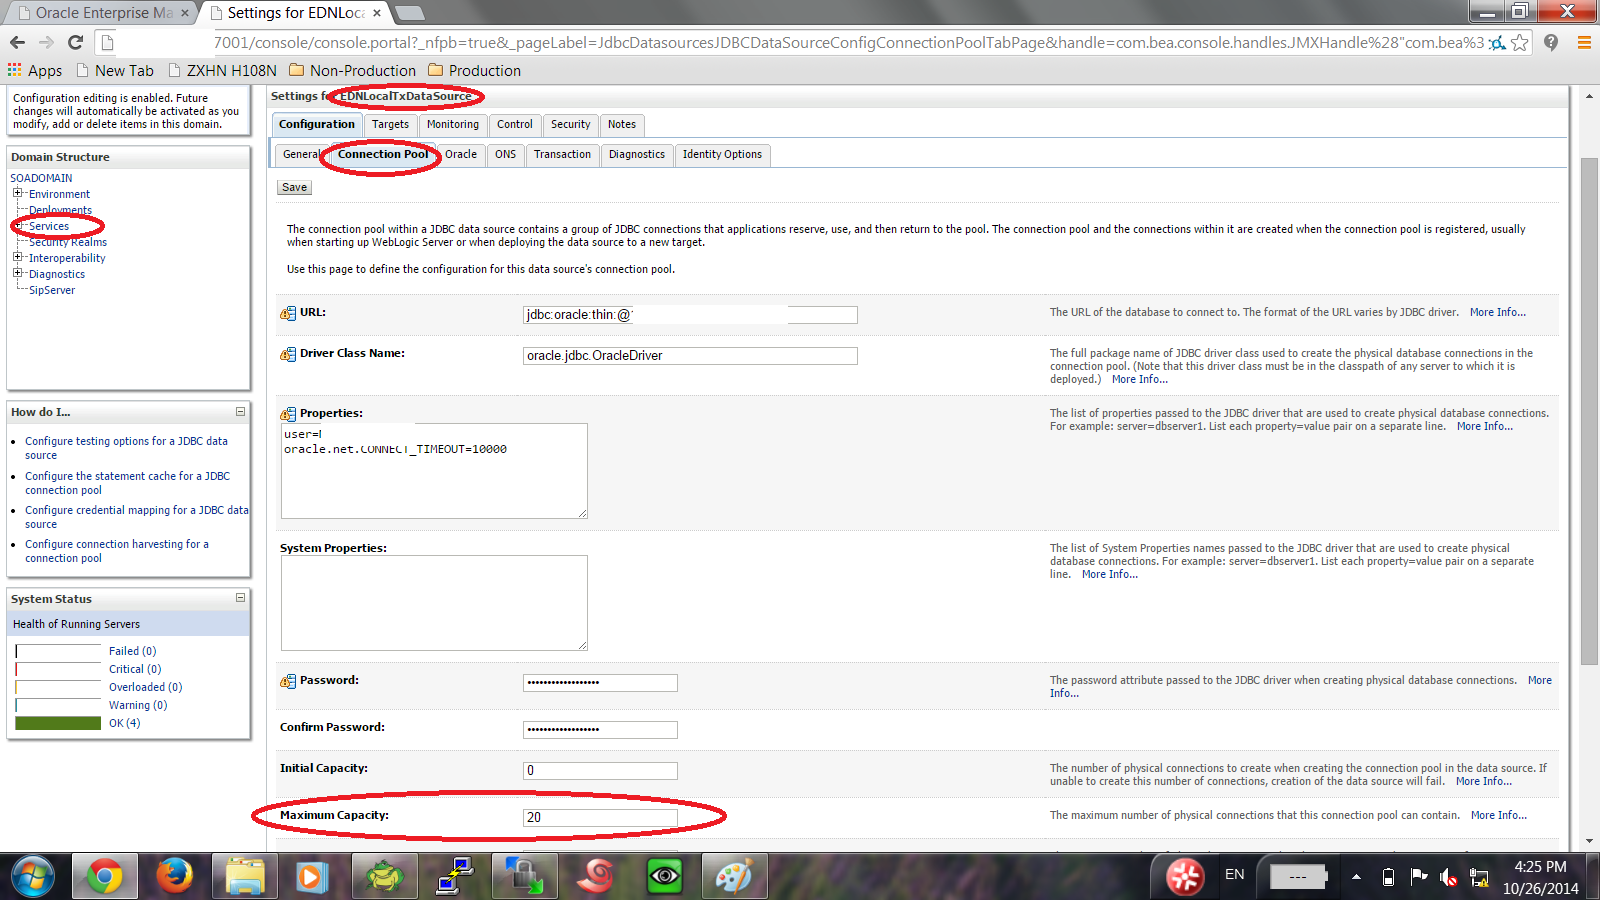Viewport: 1600px width, 900px height.
Task: Click the Paint icon in the taskbar
Action: click(x=734, y=877)
